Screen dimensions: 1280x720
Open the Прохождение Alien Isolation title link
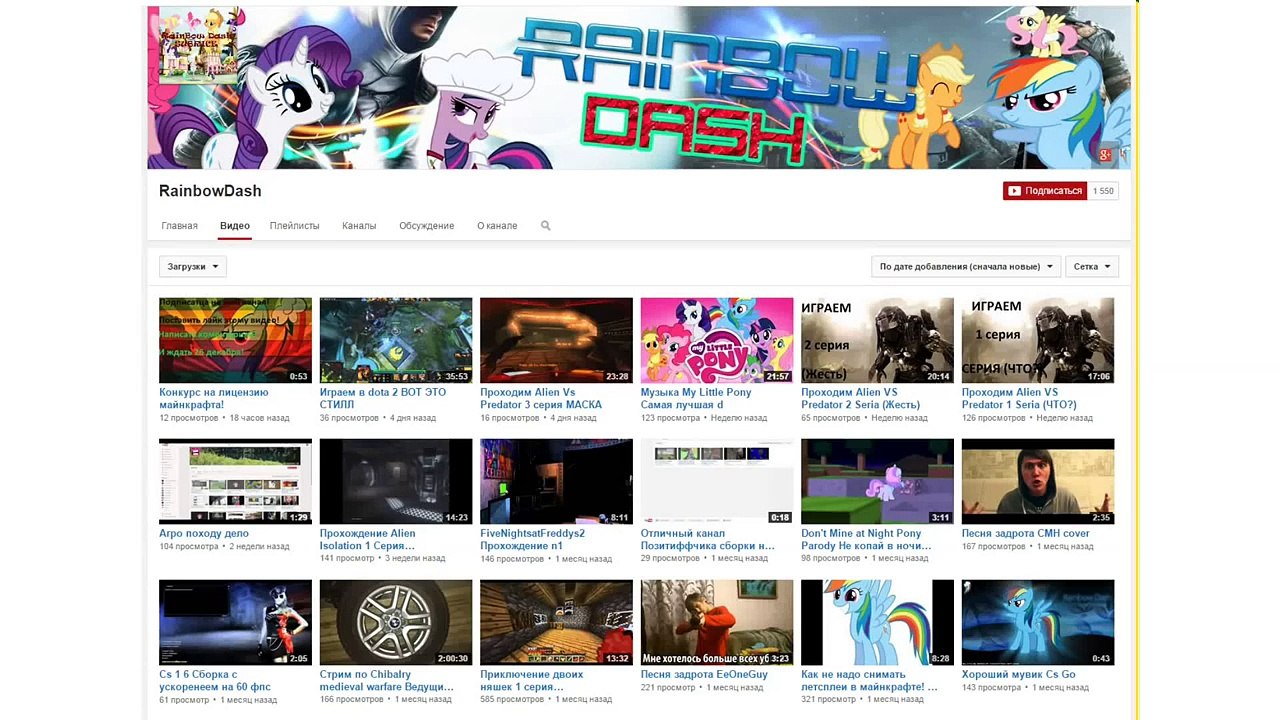[x=367, y=540]
